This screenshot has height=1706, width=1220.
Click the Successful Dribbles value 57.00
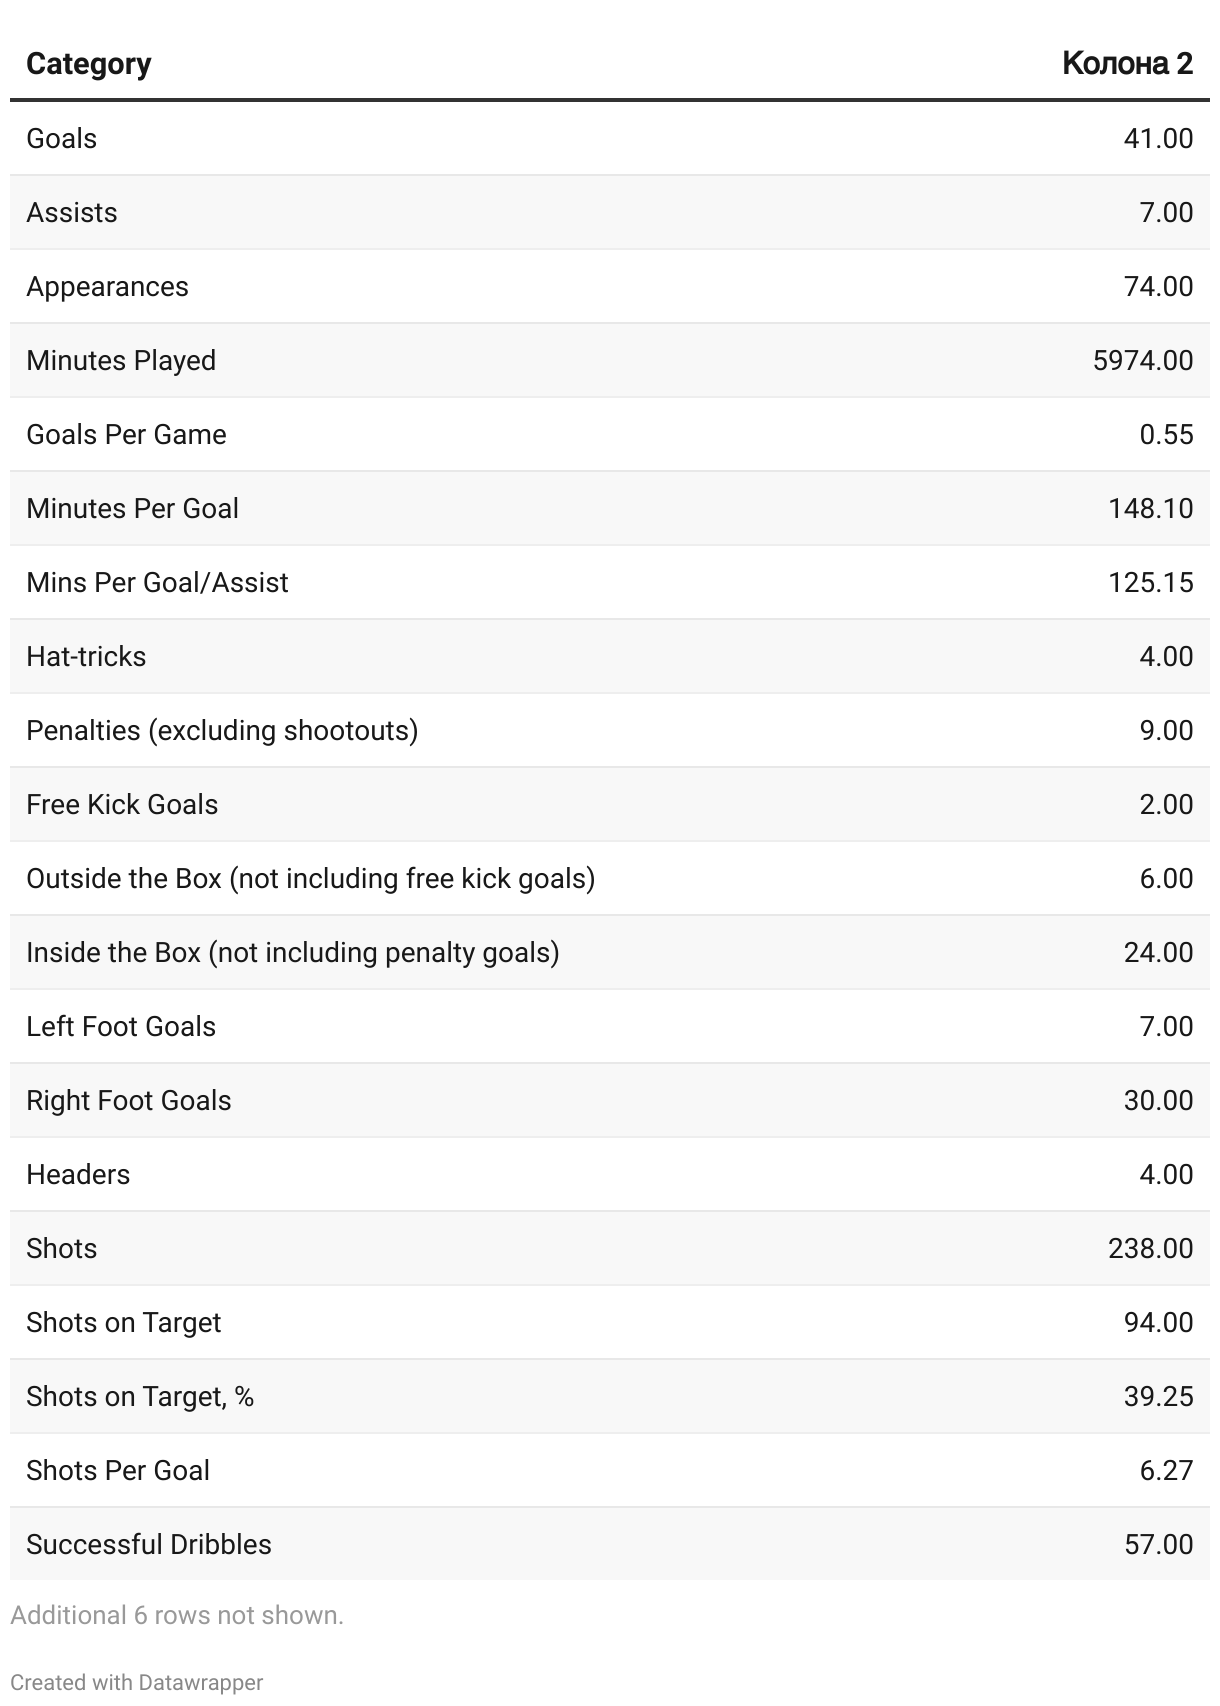click(1158, 1544)
